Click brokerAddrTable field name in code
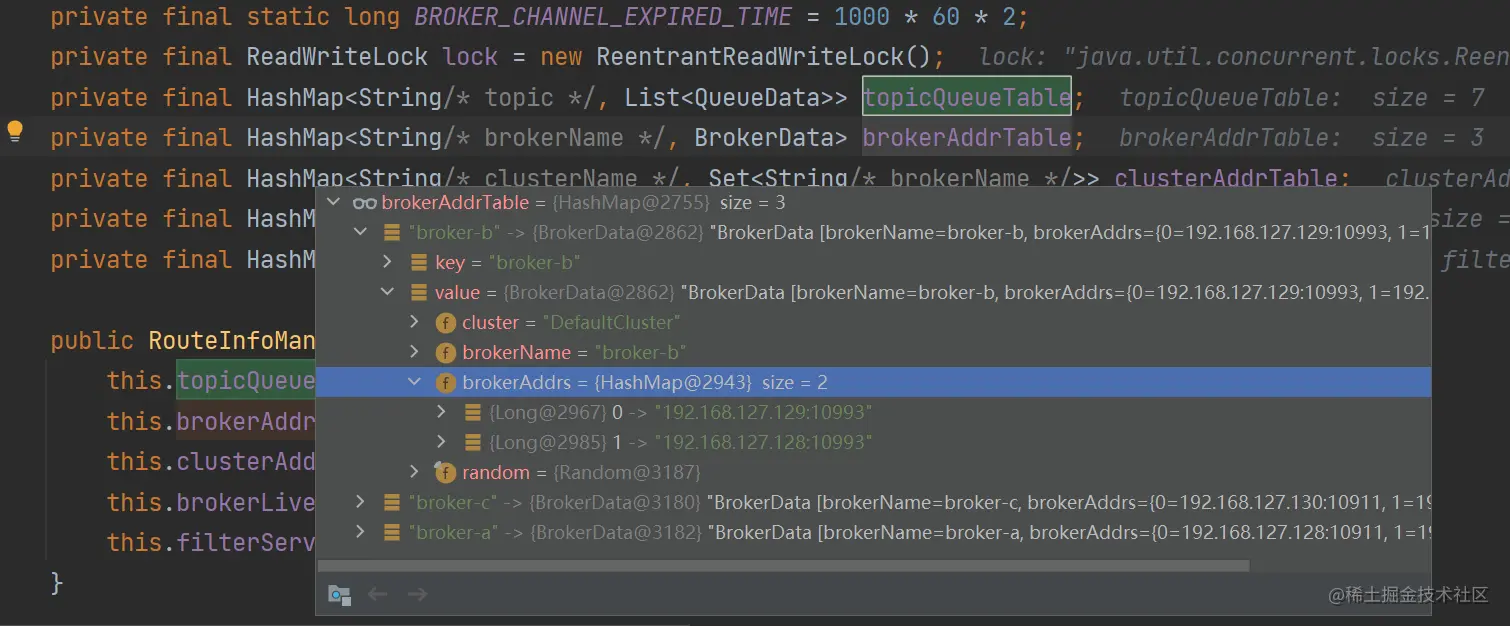The width and height of the screenshot is (1510, 626). pyautogui.click(x=967, y=138)
